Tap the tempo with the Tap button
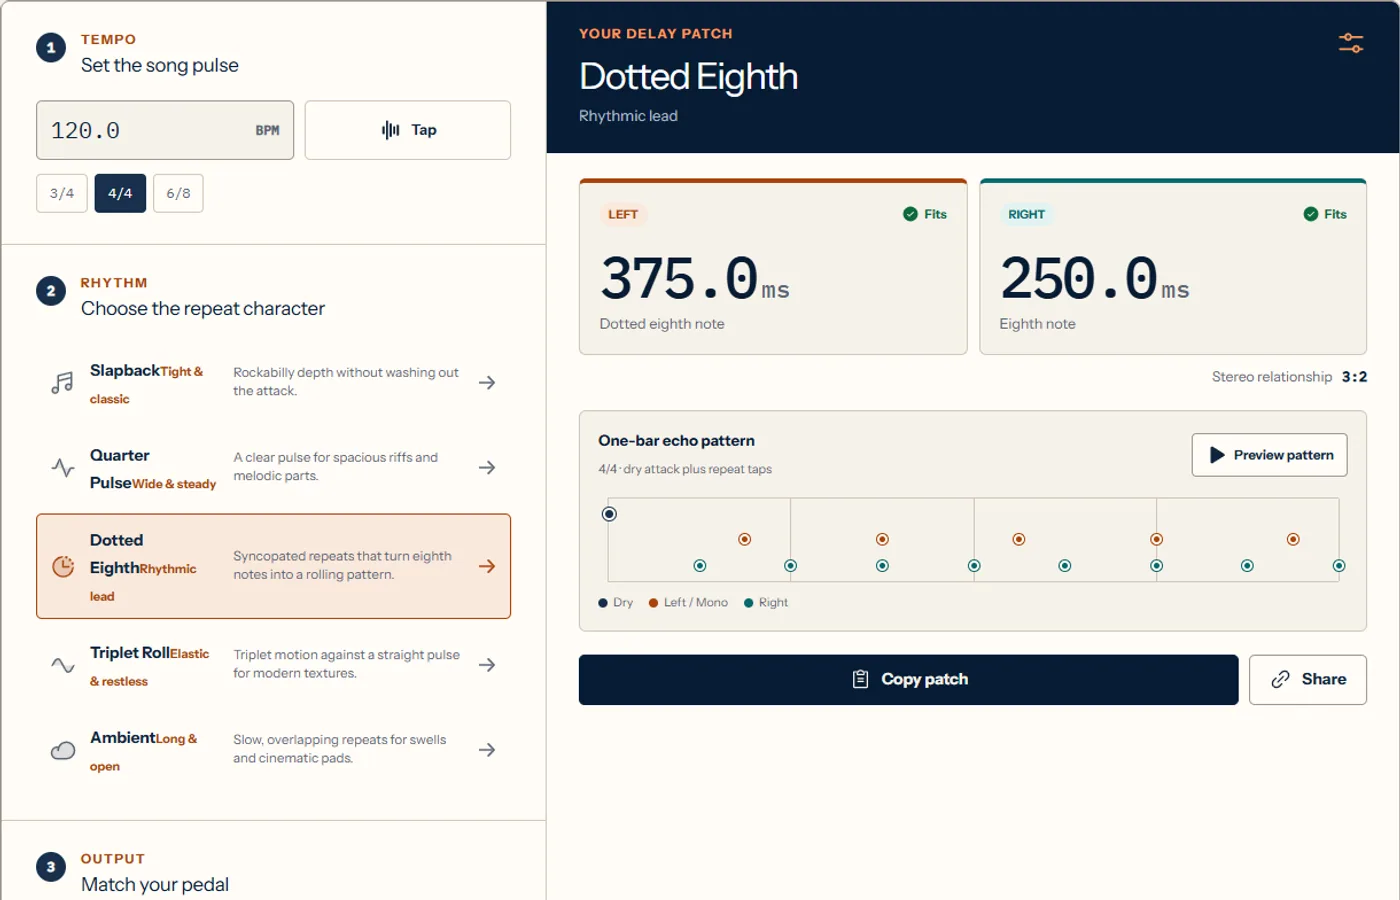The height and width of the screenshot is (900, 1400). [x=408, y=130]
